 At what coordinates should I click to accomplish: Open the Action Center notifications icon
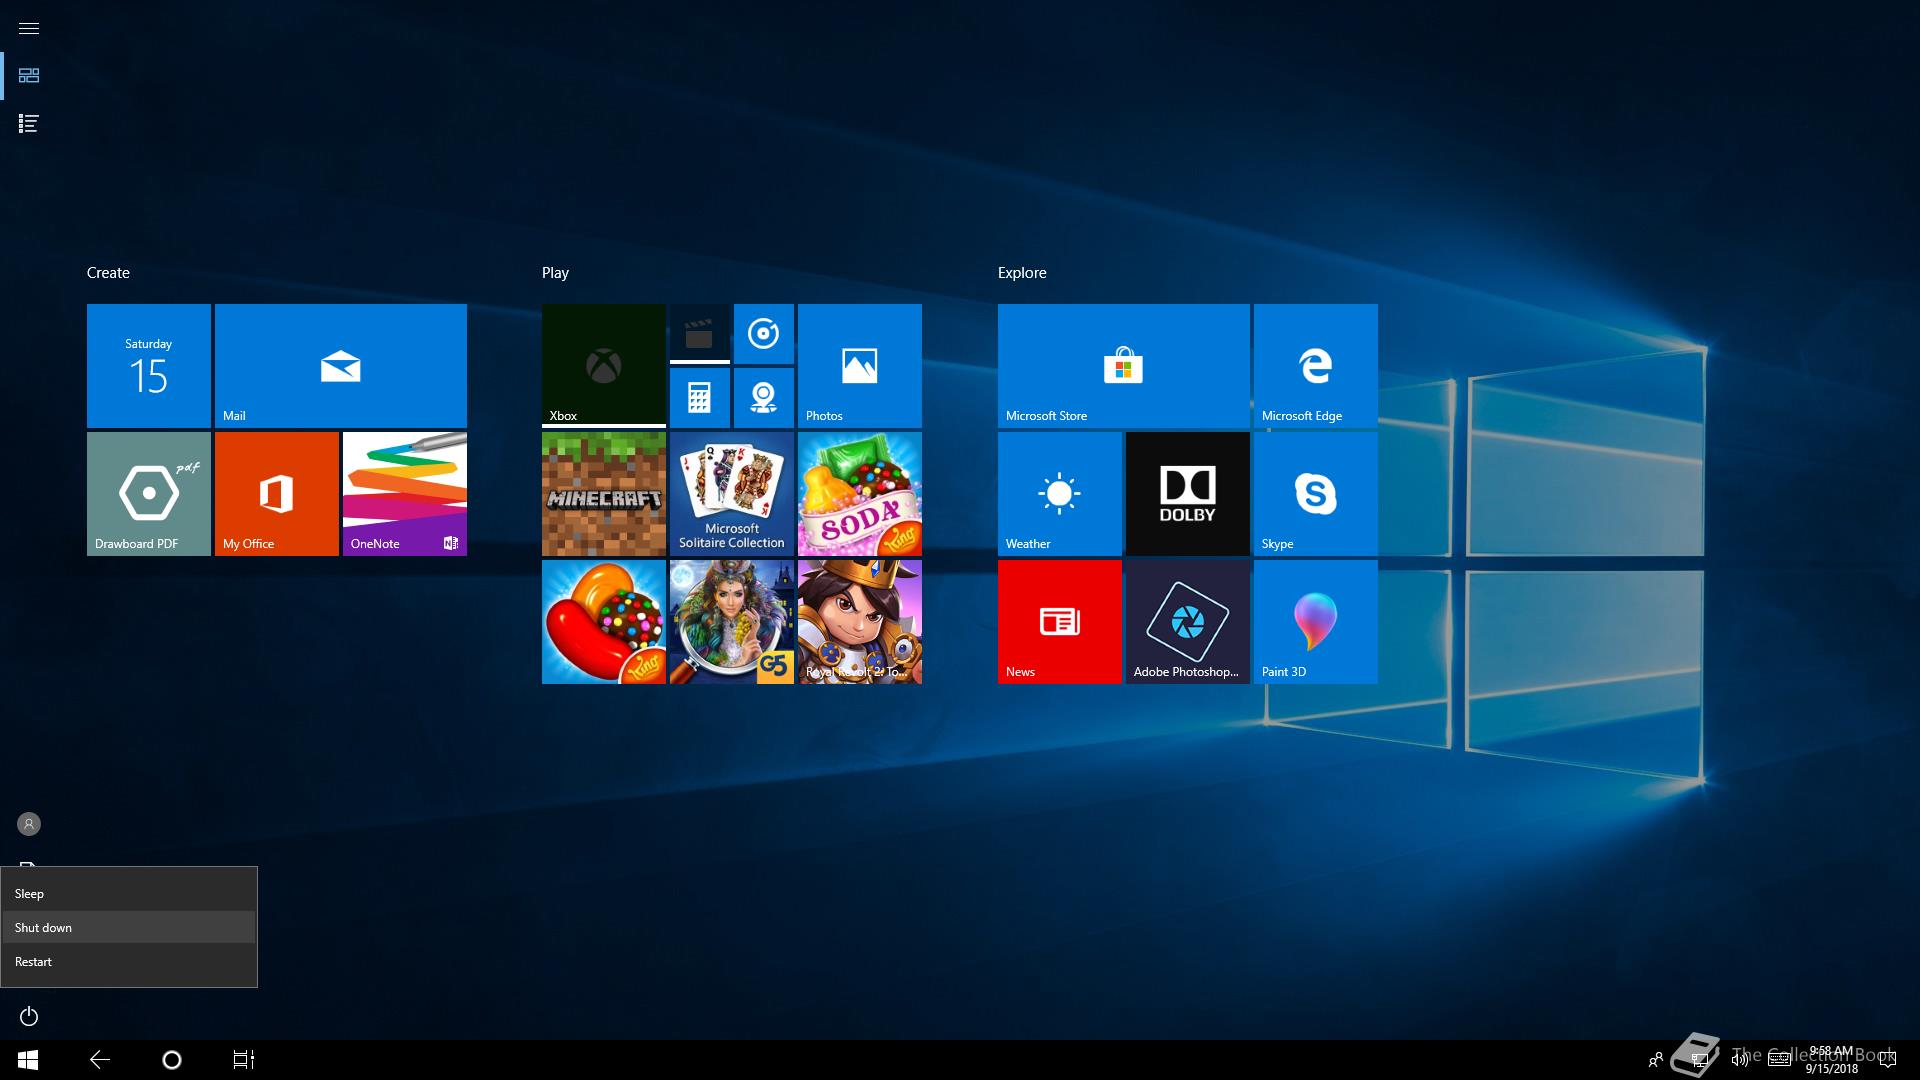[x=1888, y=1060]
